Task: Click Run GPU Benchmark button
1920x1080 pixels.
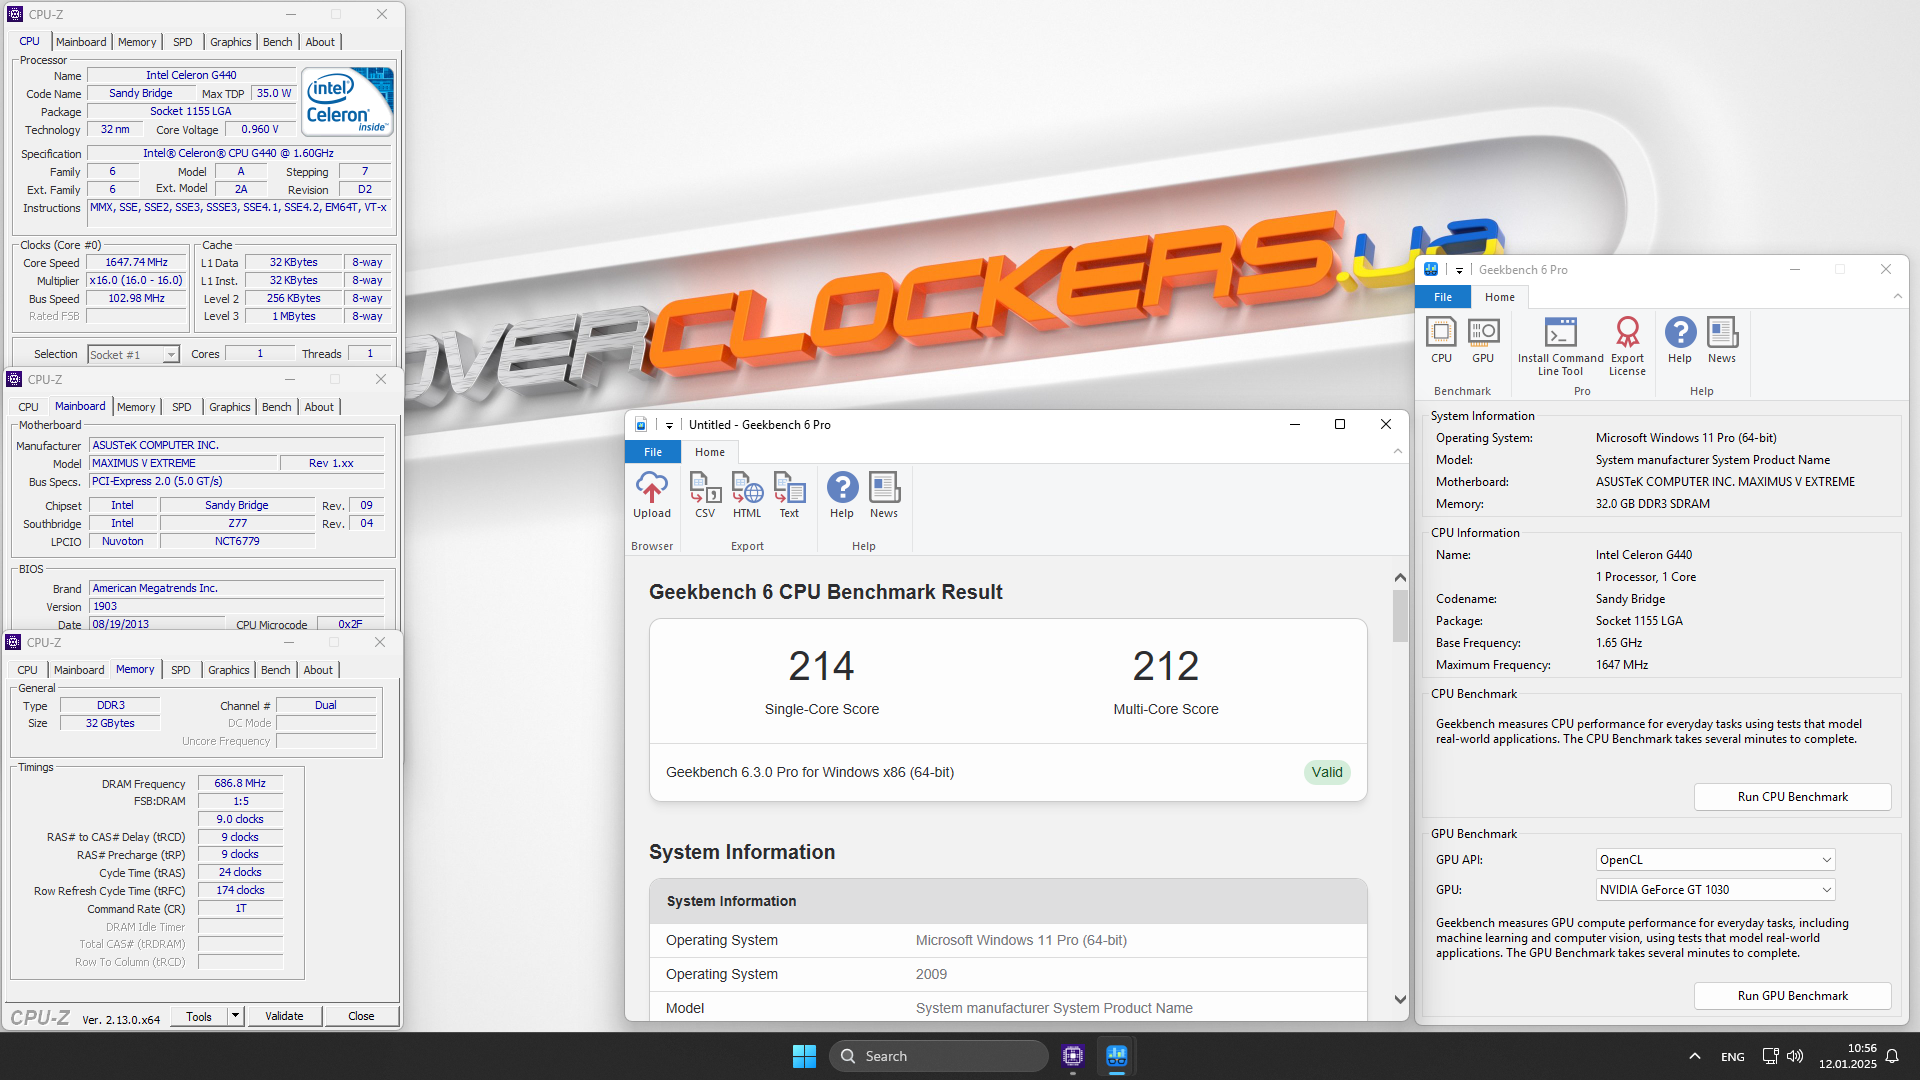Action: coord(1792,996)
